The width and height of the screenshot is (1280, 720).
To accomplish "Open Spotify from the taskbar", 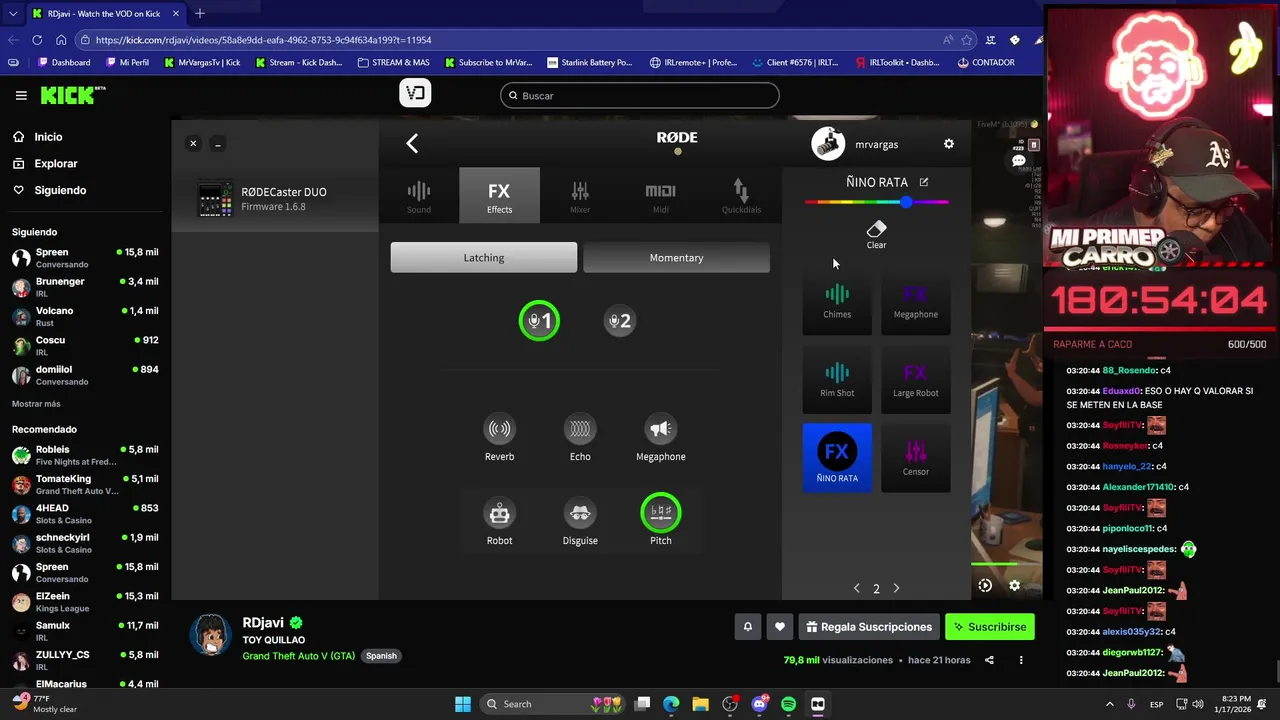I will [788, 704].
